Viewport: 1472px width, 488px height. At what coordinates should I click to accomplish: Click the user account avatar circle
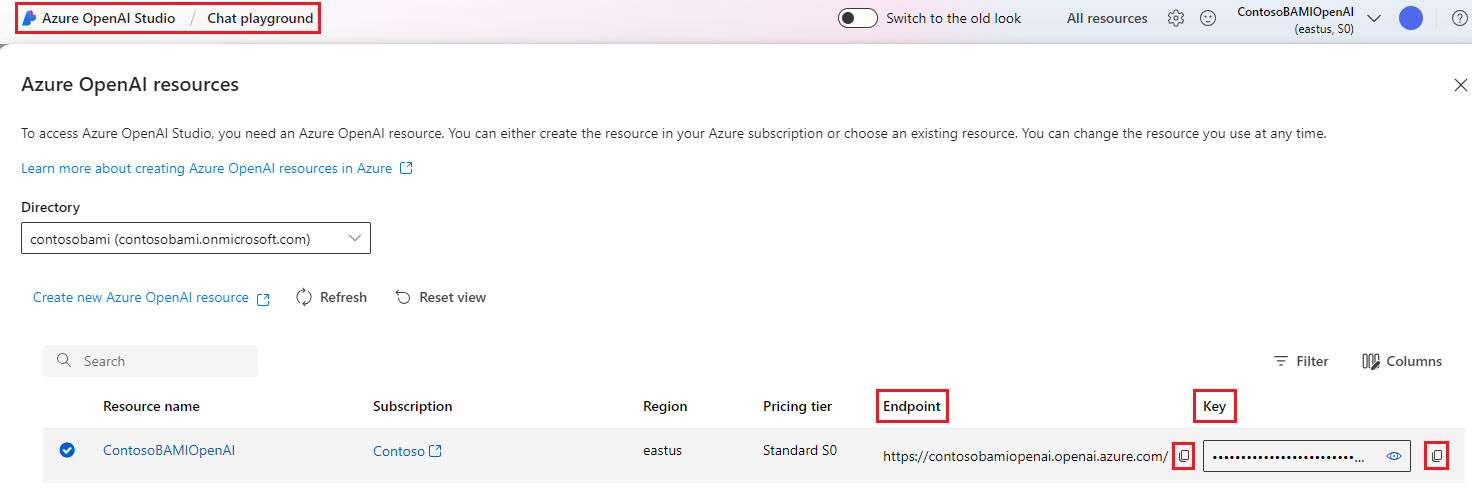[1410, 18]
